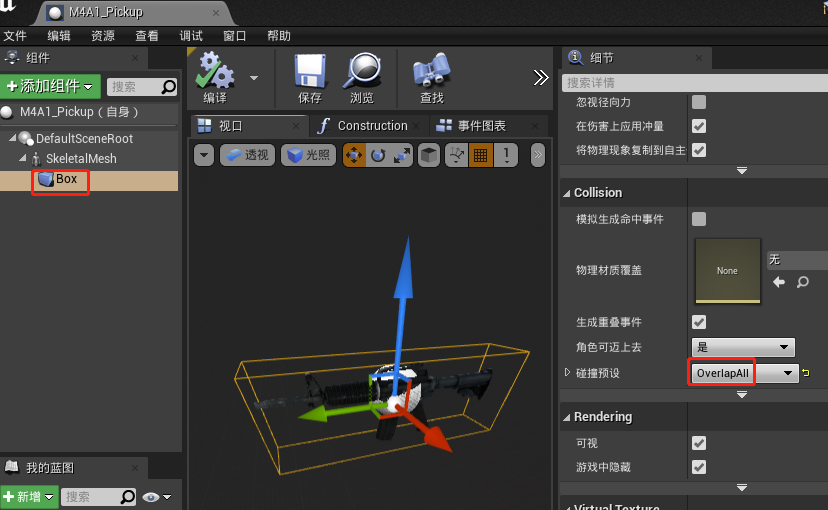Image resolution: width=828 pixels, height=510 pixels.
Task: Expand the 碰撞预设 disclosure triangle
Action: [567, 372]
